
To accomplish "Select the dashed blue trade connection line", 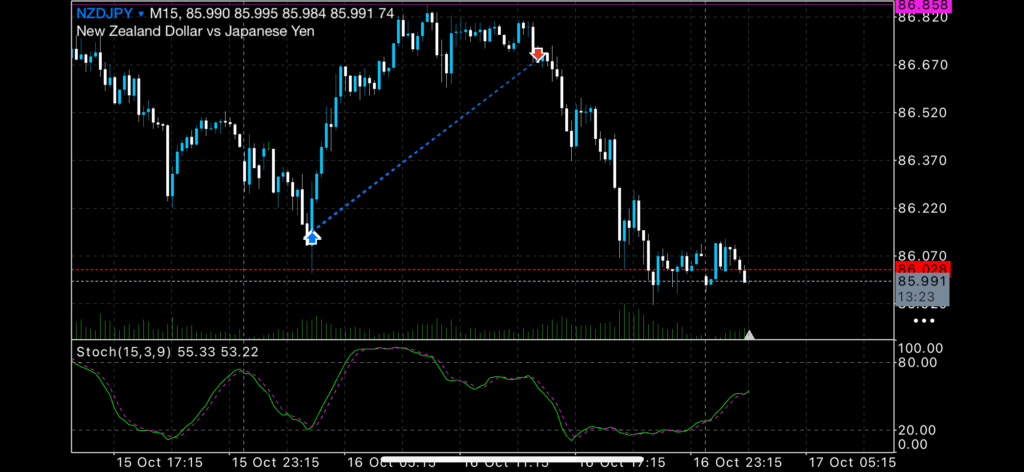I will (425, 146).
